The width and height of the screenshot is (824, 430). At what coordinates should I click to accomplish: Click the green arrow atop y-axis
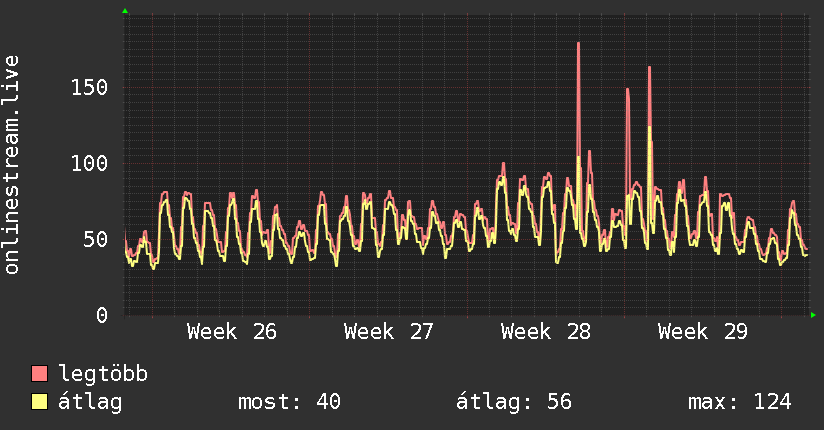pyautogui.click(x=125, y=11)
